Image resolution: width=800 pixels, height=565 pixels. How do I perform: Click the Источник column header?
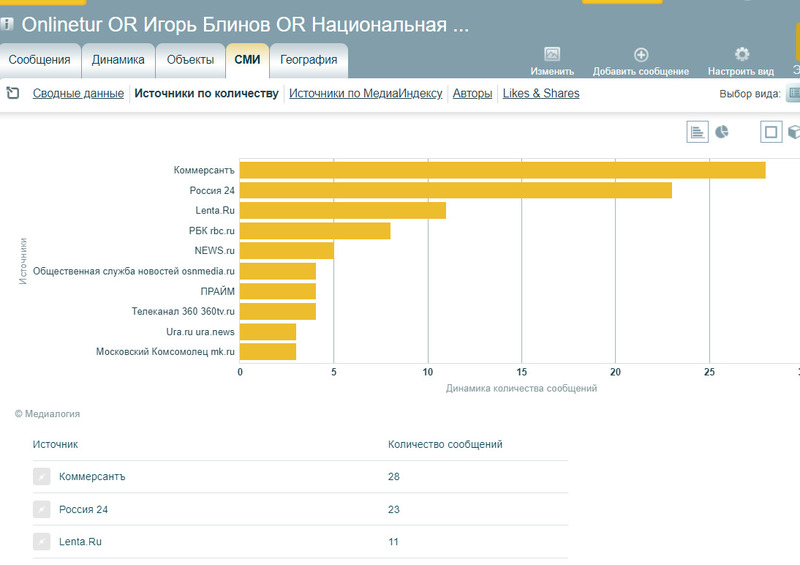point(55,445)
